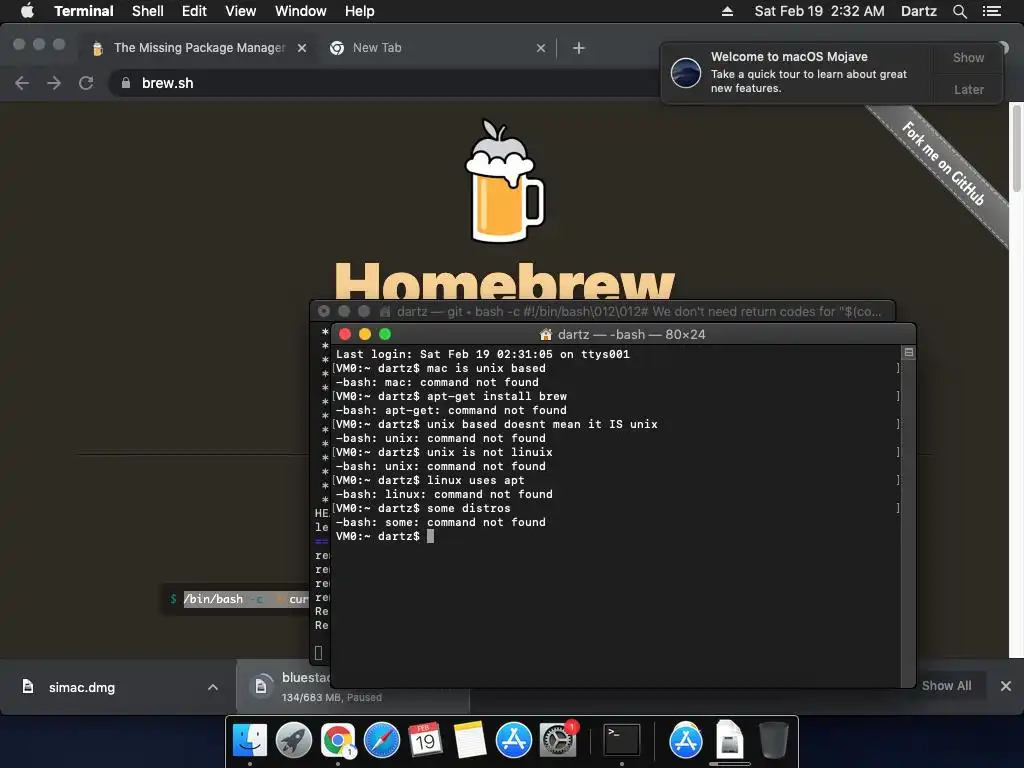The width and height of the screenshot is (1024, 768).
Task: Click the /bin/bash install command text
Action: click(246, 599)
